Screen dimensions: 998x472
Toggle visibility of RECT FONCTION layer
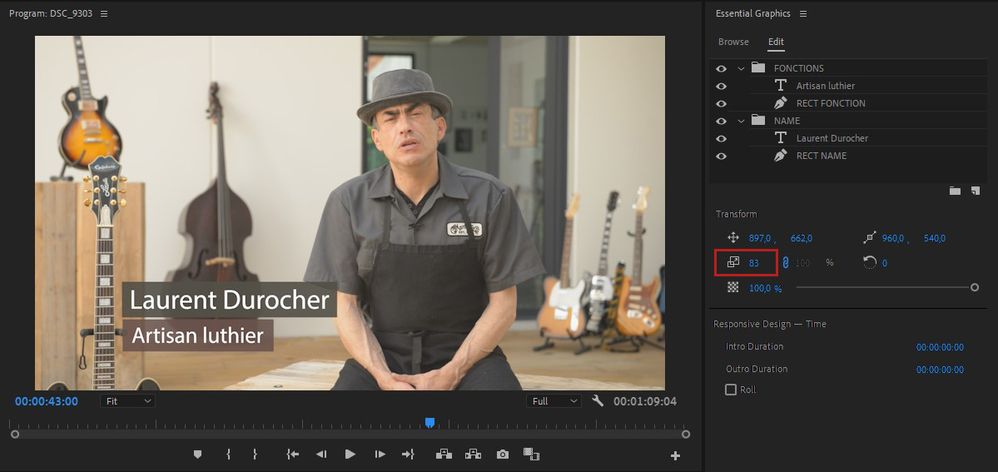[x=721, y=103]
